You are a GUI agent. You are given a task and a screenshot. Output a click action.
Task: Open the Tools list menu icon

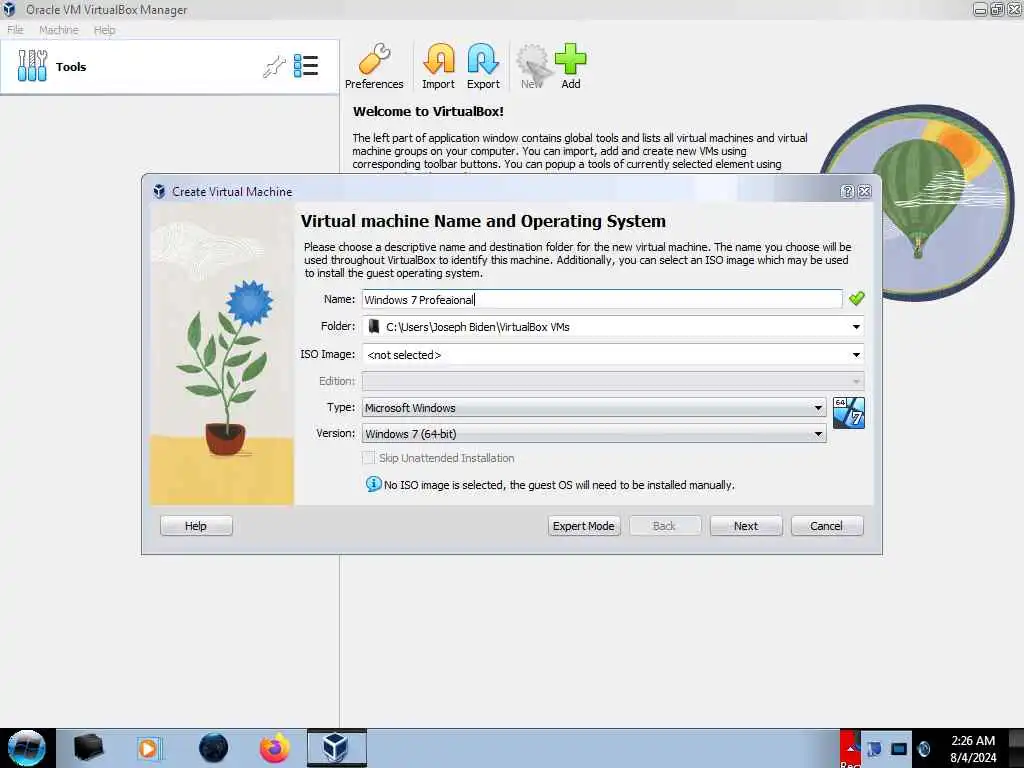coord(306,66)
